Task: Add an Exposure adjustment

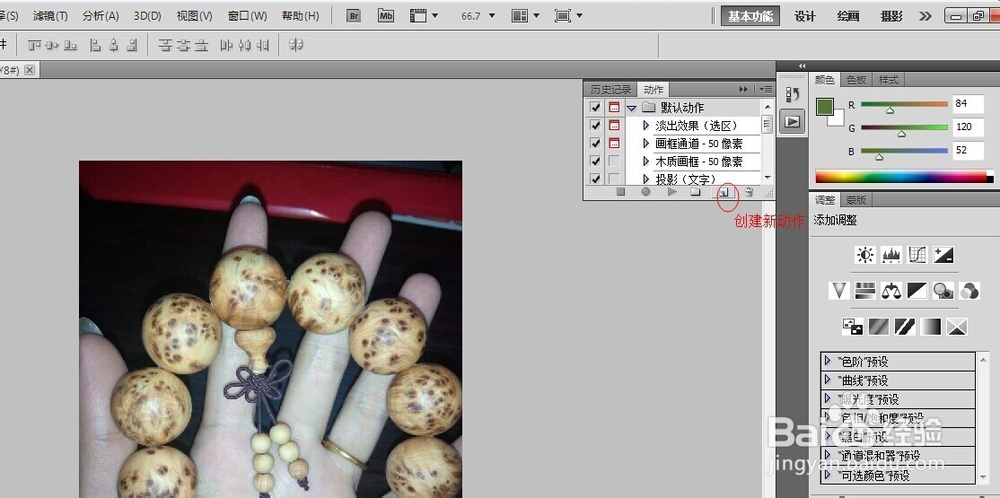Action: [943, 256]
